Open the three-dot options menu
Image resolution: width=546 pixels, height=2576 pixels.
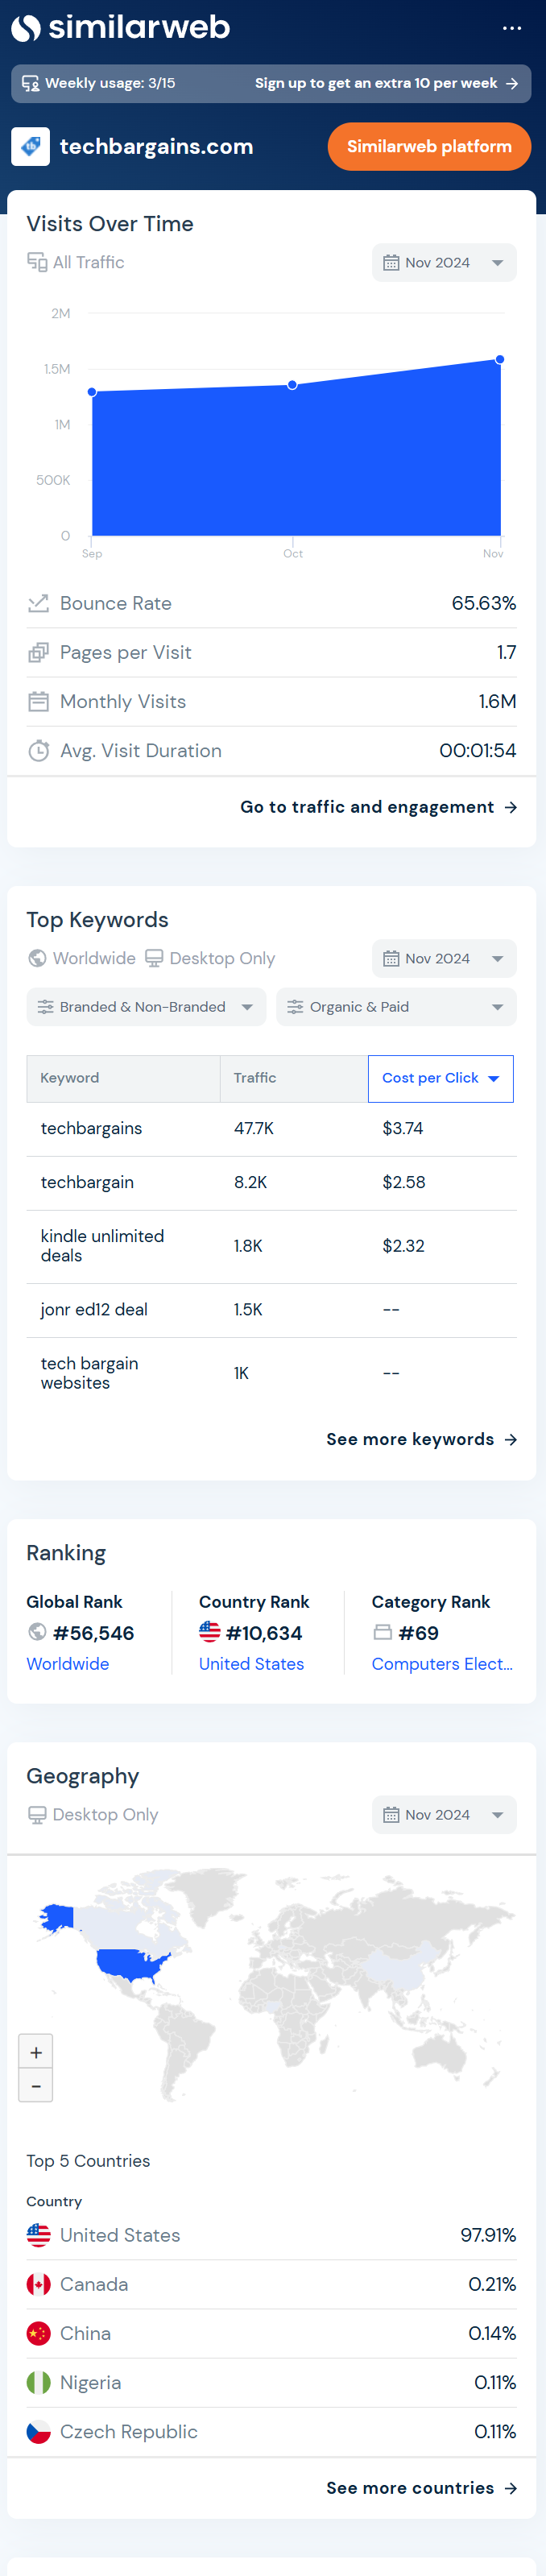coord(511,28)
